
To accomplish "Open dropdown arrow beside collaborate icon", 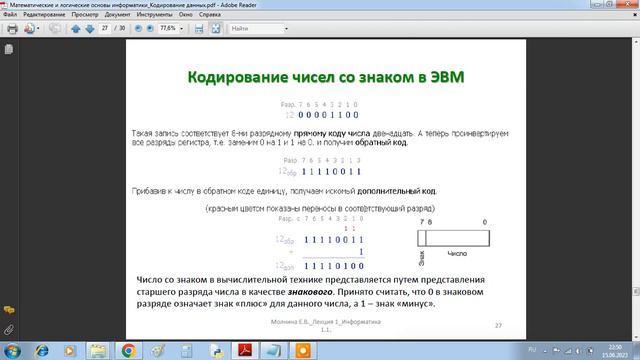I will (x=38, y=29).
